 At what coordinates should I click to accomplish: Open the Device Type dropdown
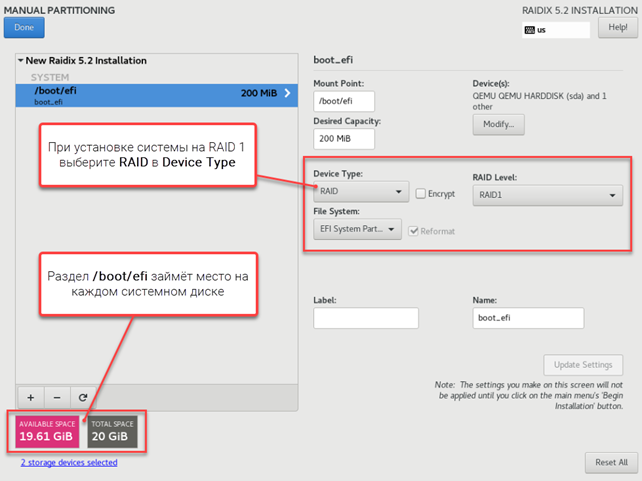[360, 192]
